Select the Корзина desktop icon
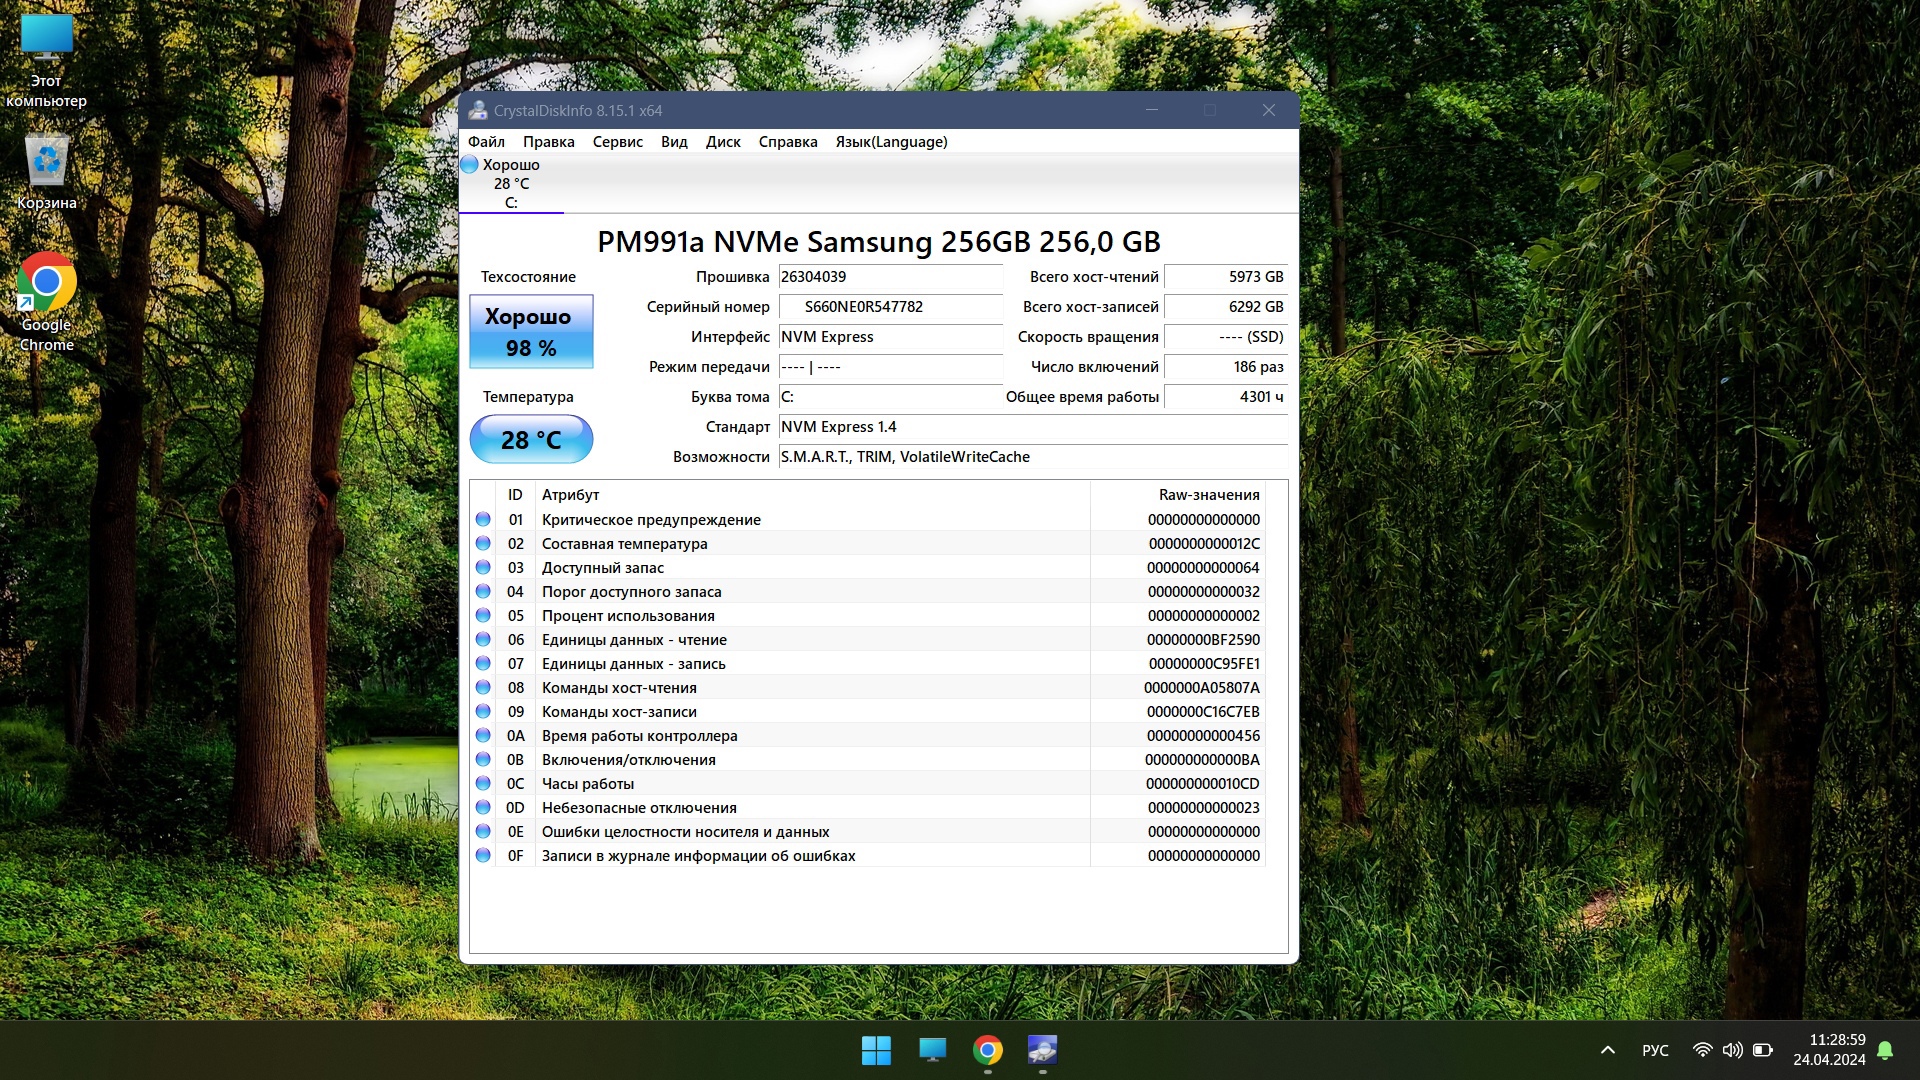Image resolution: width=1920 pixels, height=1080 pixels. pos(46,172)
